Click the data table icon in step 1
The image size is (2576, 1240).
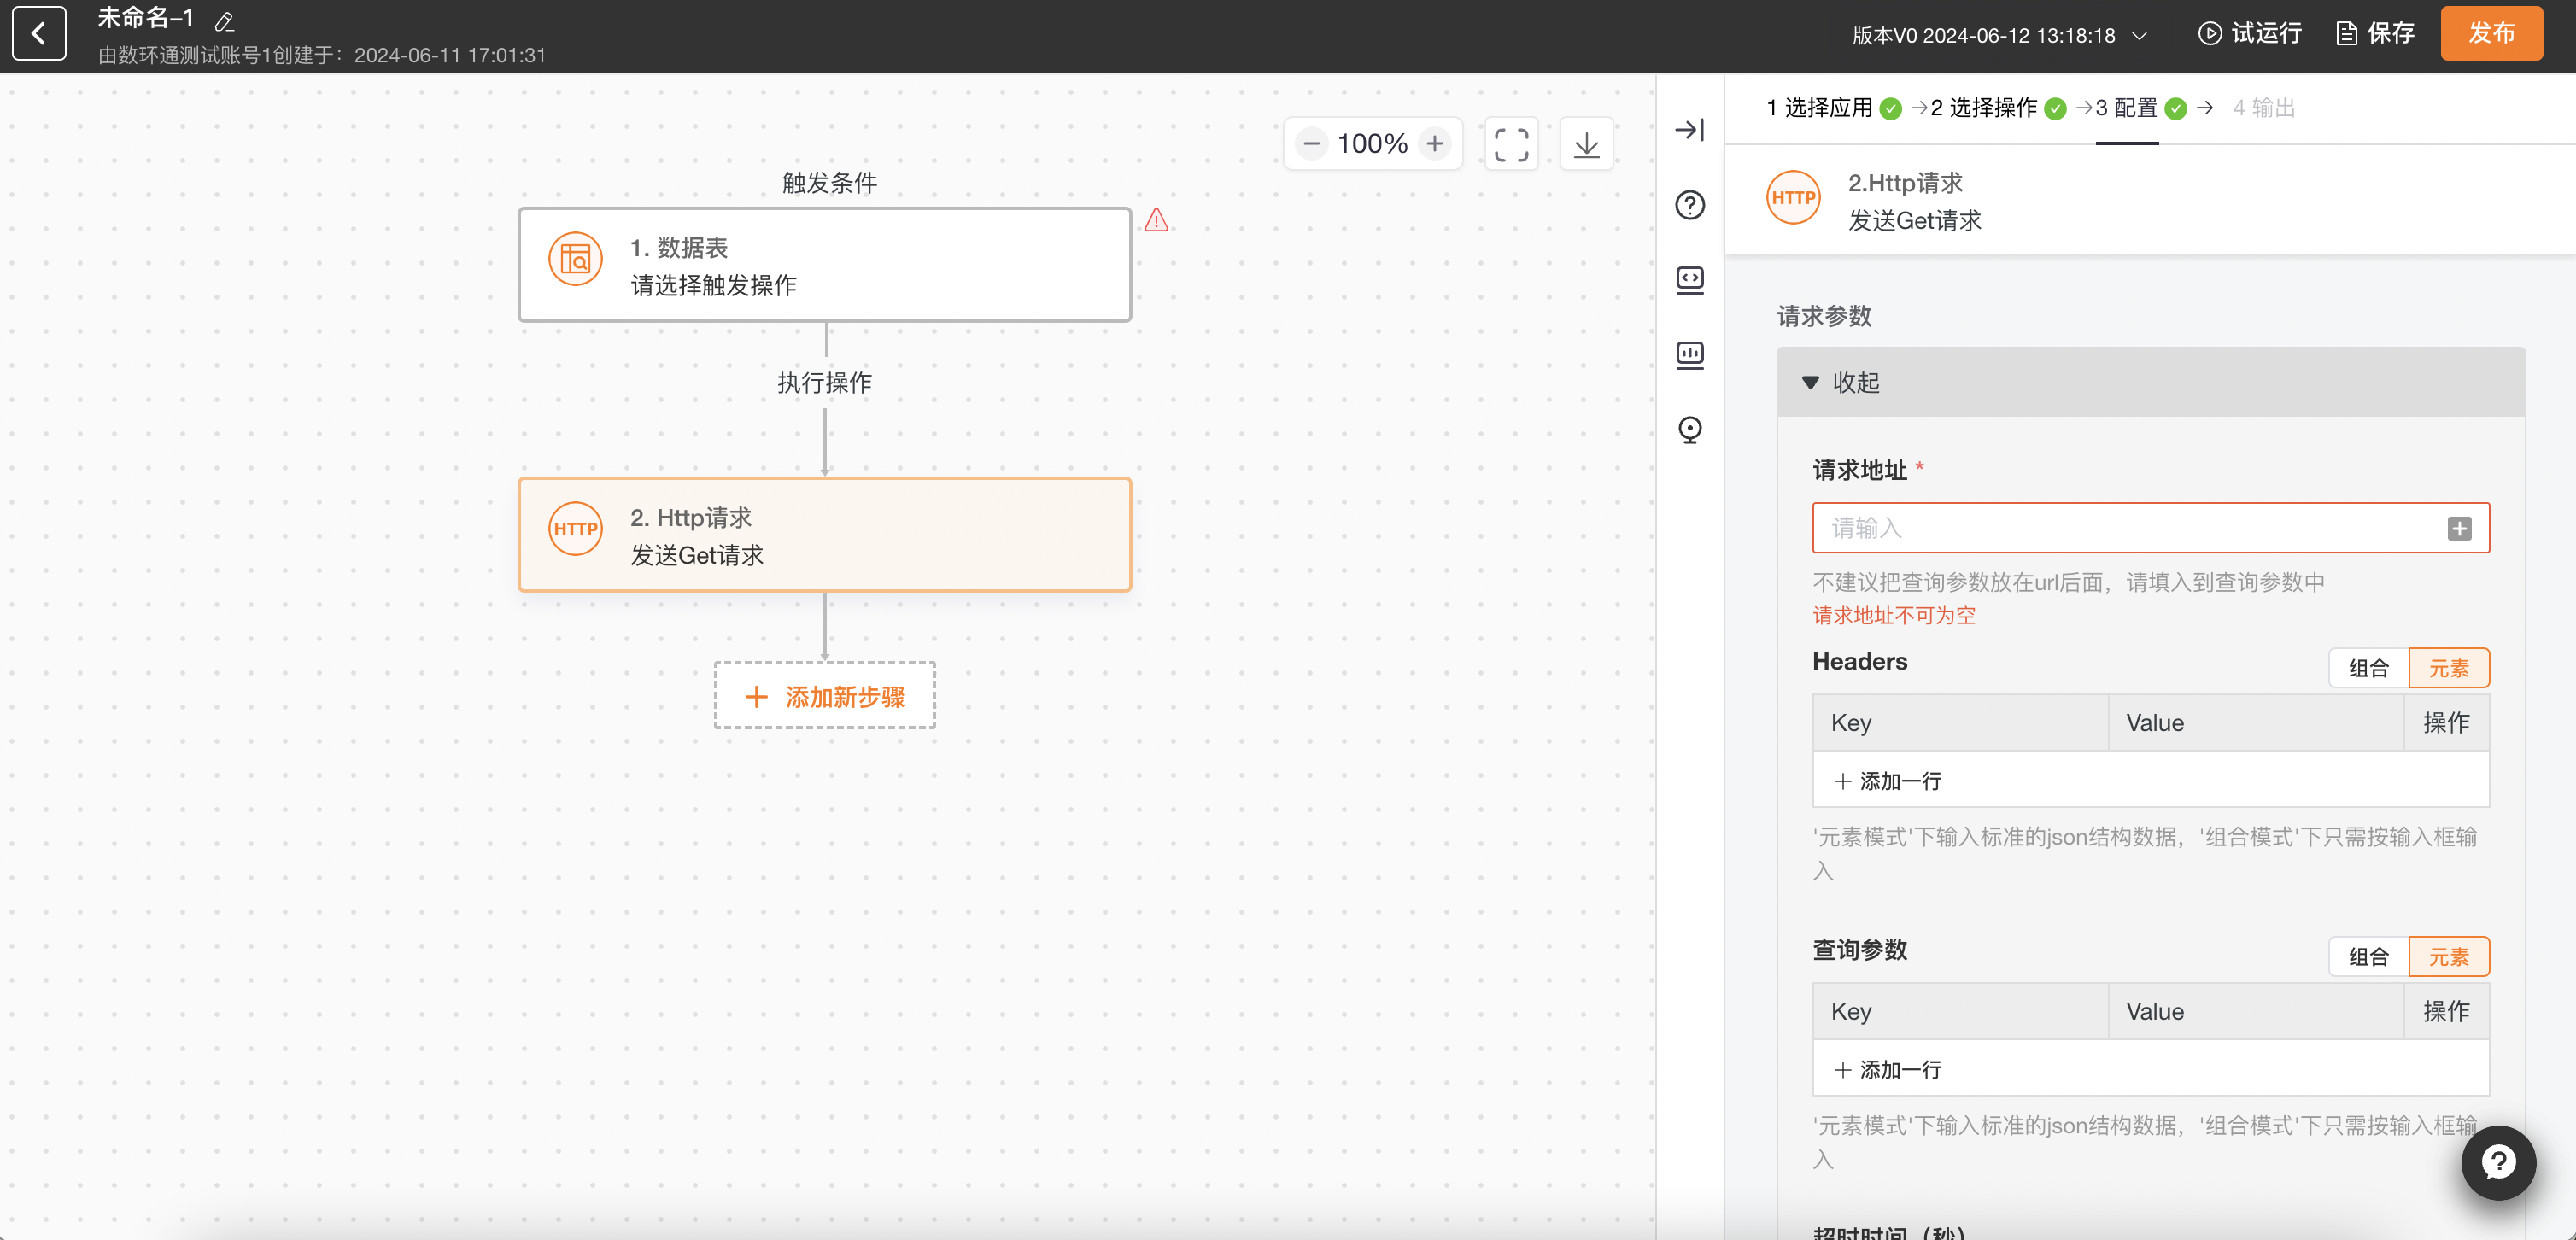575,260
